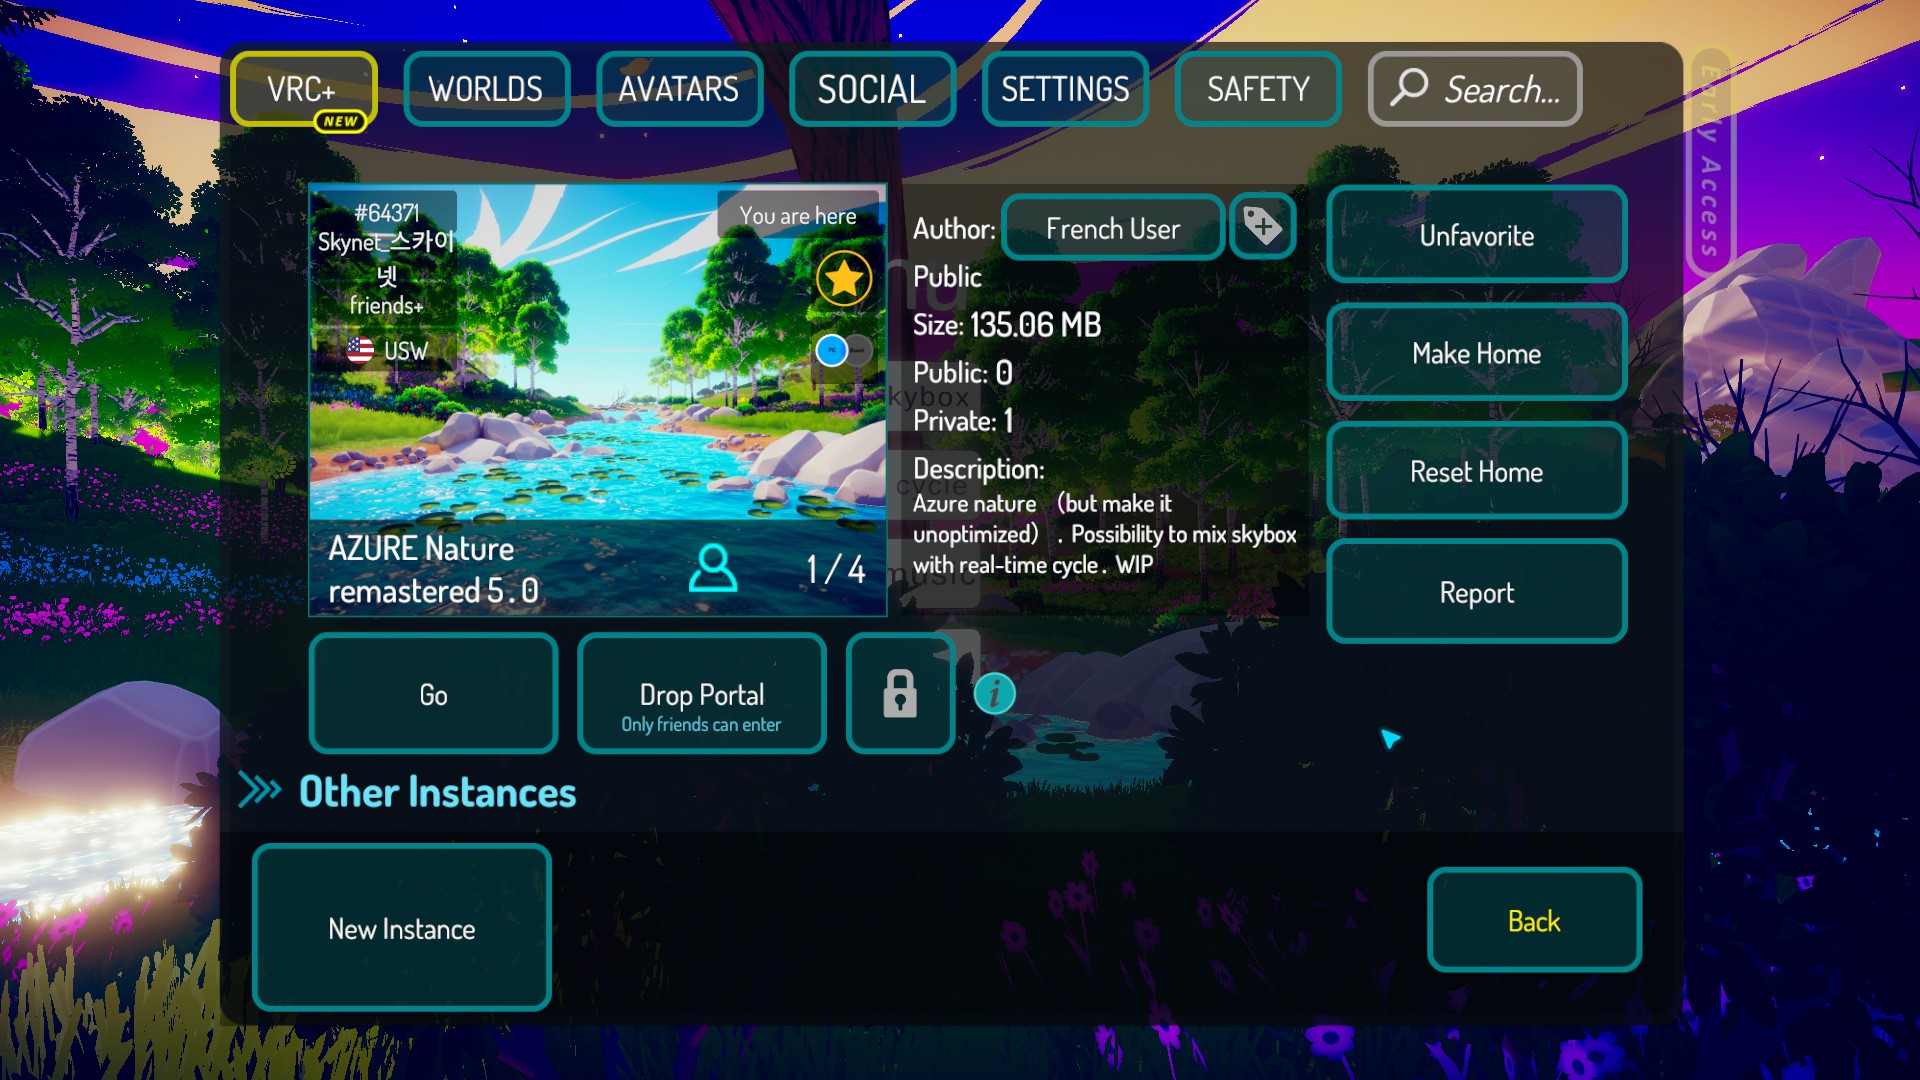Click the gold favorite star icon
This screenshot has width=1920, height=1080.
844,278
